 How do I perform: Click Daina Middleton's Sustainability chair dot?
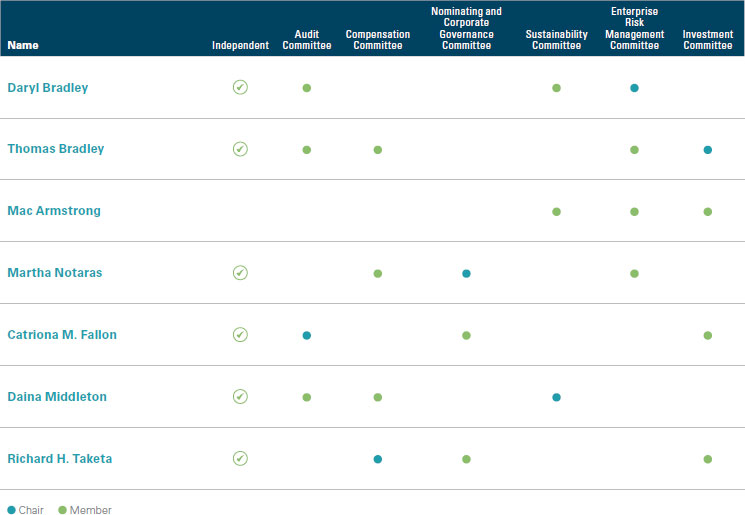[x=556, y=397]
